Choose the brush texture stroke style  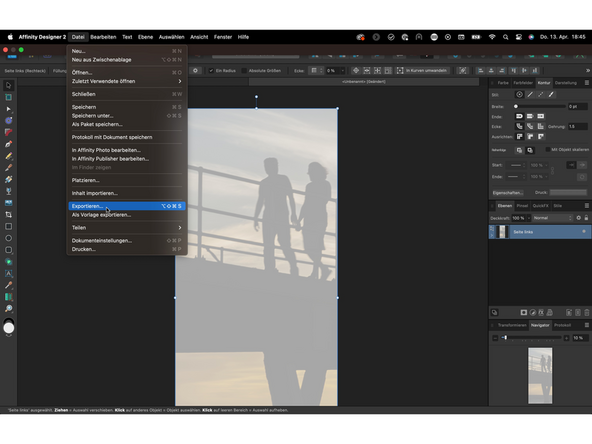click(x=551, y=95)
